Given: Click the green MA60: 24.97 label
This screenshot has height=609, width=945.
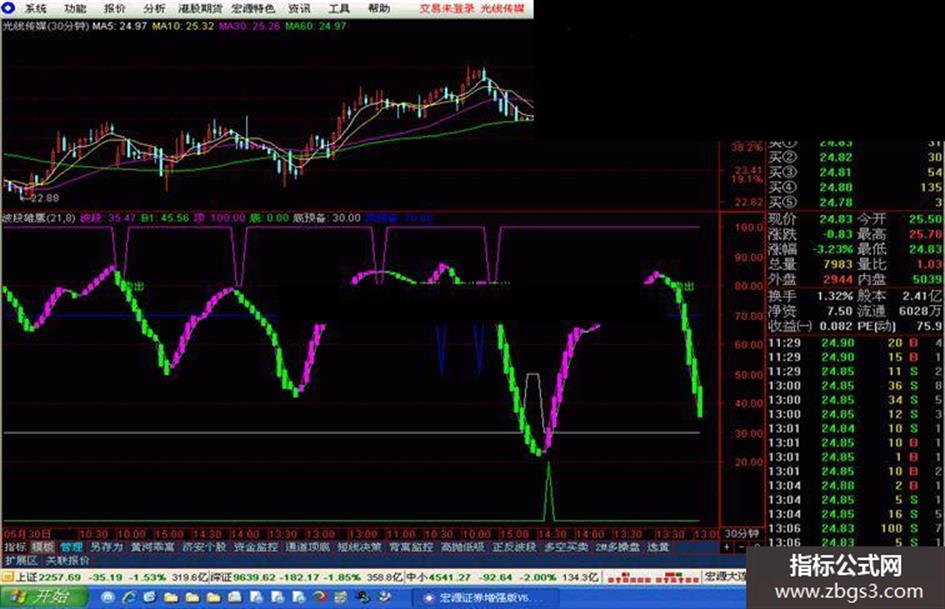Looking at the screenshot, I should [316, 26].
